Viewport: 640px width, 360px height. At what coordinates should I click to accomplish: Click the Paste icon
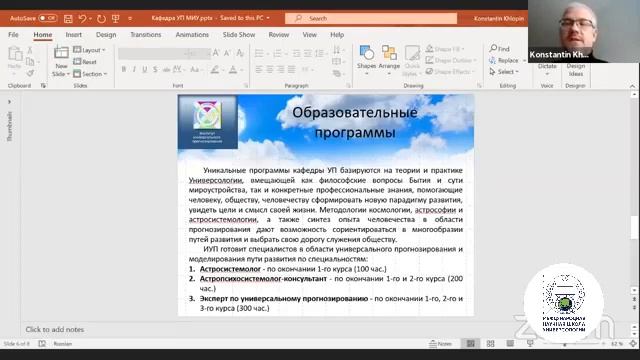(15, 54)
